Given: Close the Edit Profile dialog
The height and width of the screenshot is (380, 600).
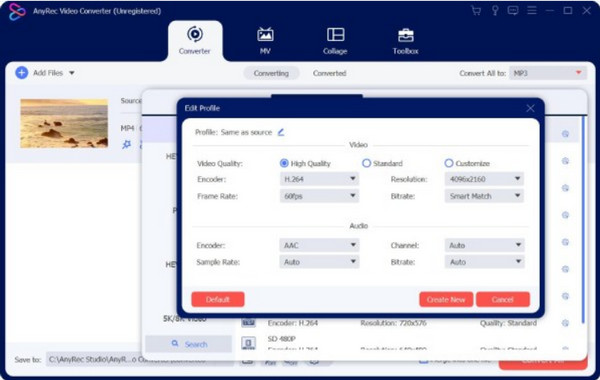Looking at the screenshot, I should 530,108.
